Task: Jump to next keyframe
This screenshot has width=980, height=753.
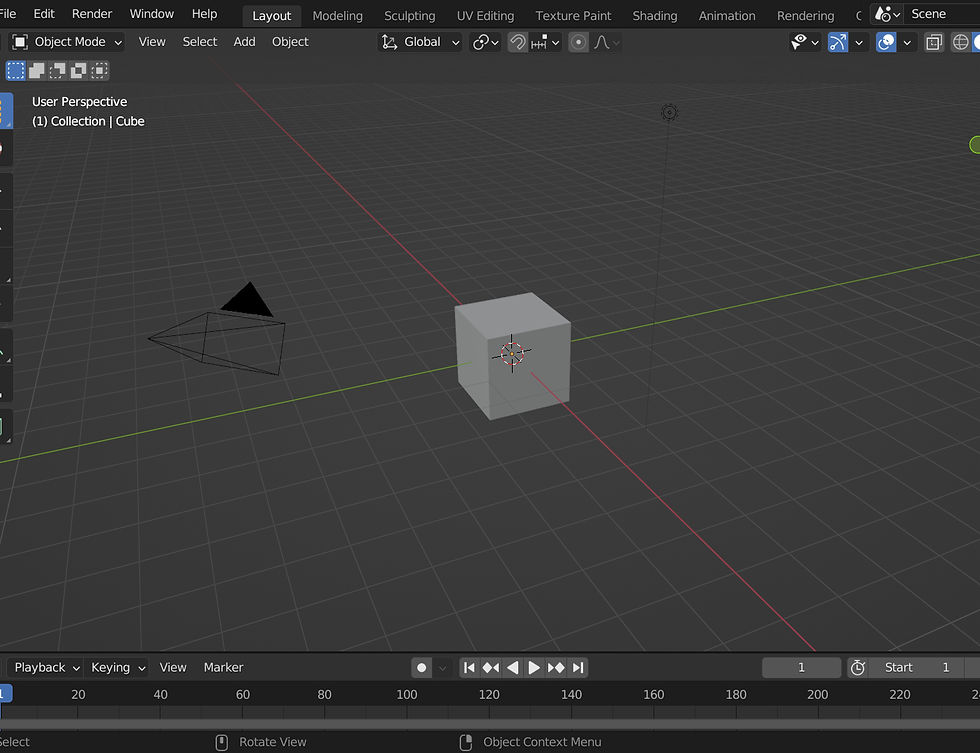Action: pyautogui.click(x=556, y=668)
